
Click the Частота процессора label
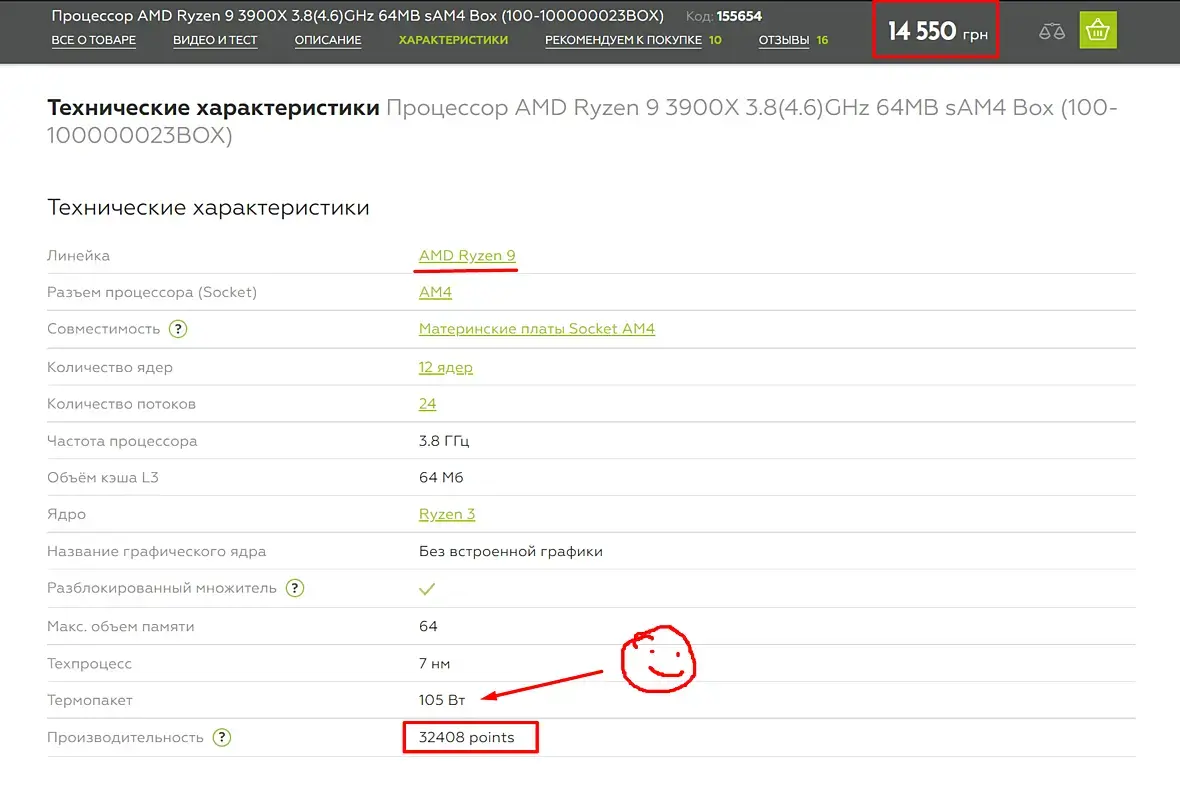coord(122,441)
